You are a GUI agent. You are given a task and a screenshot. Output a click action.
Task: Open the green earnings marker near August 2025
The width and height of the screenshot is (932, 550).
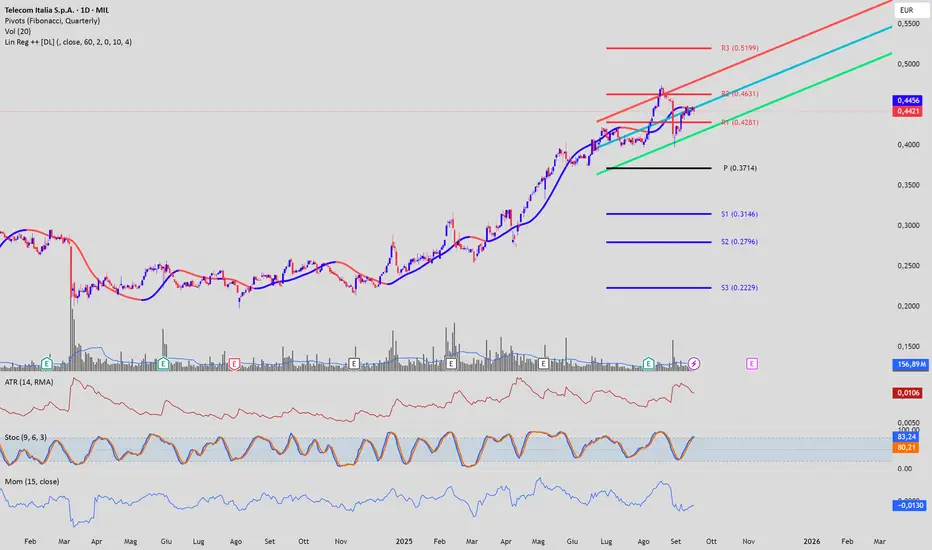[648, 363]
